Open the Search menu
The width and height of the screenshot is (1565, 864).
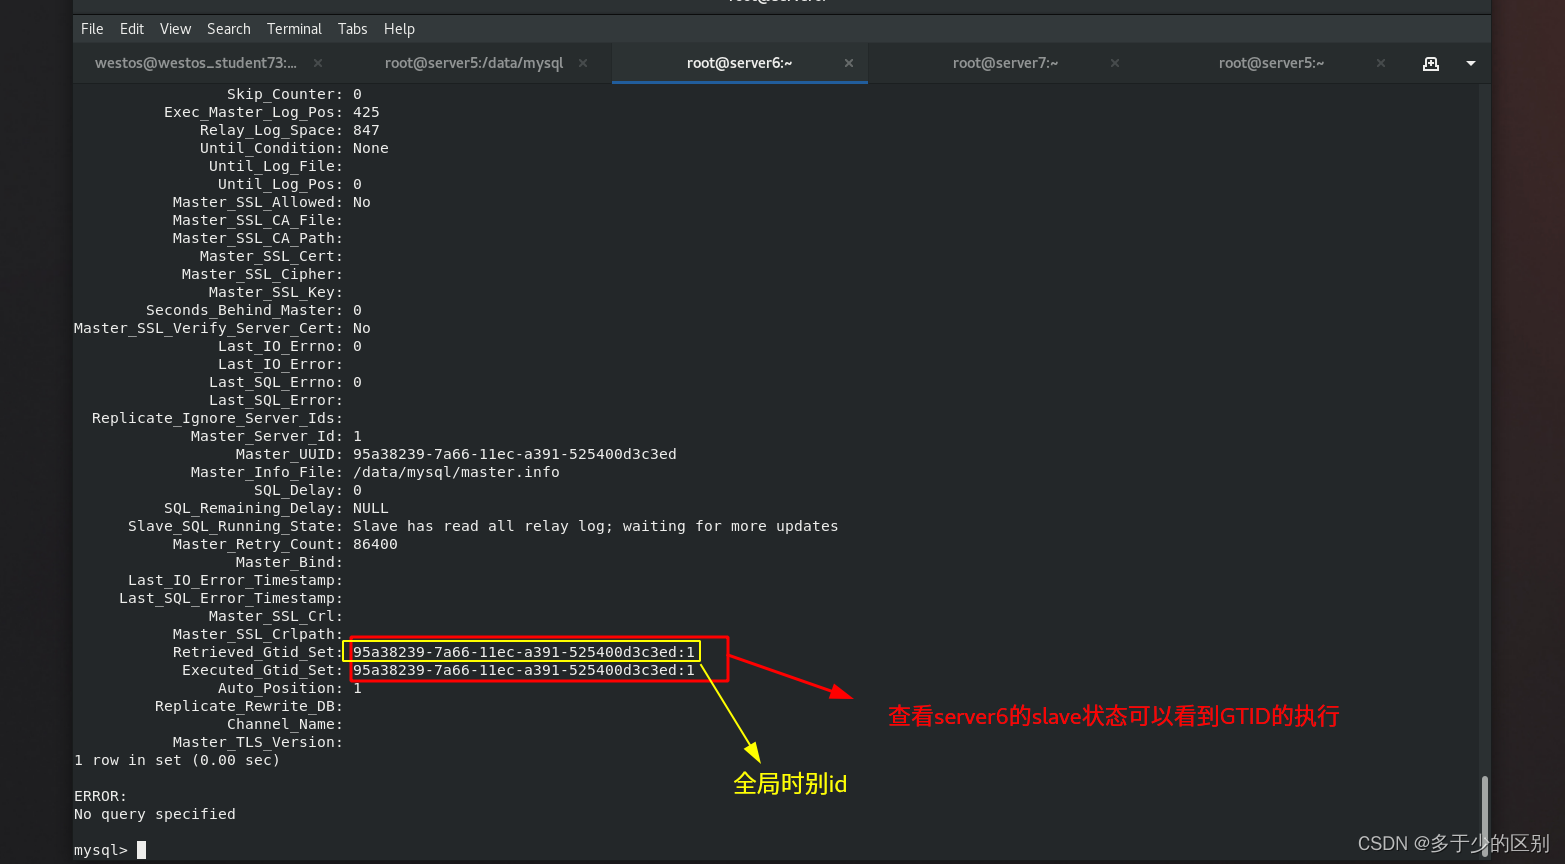[x=229, y=29]
